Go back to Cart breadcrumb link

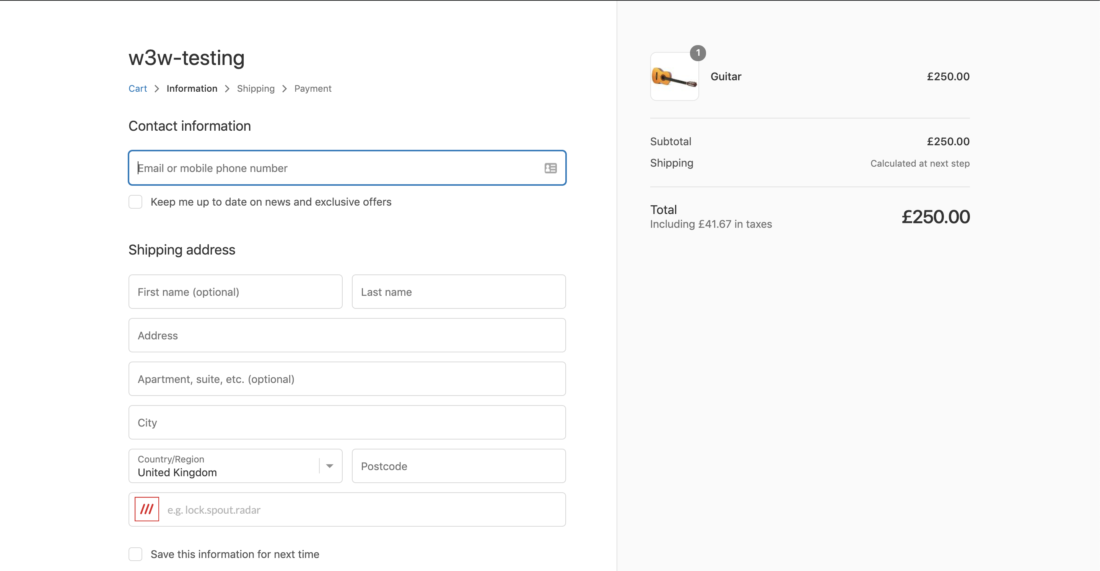(138, 88)
